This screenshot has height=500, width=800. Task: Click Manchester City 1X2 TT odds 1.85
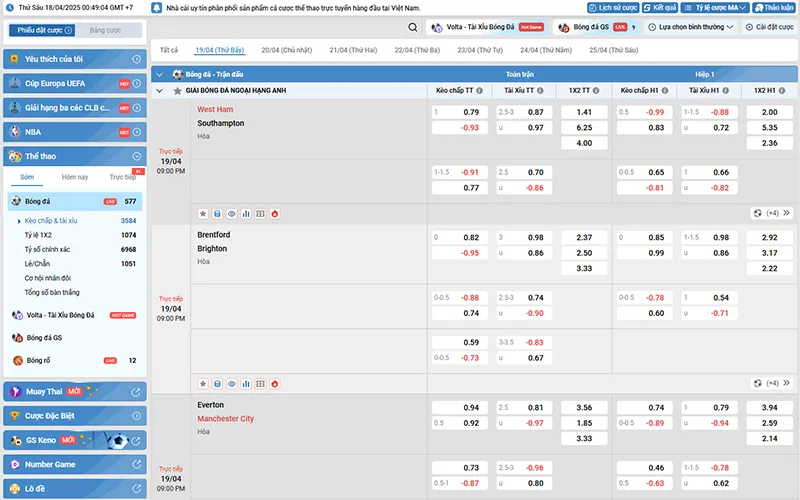584,423
